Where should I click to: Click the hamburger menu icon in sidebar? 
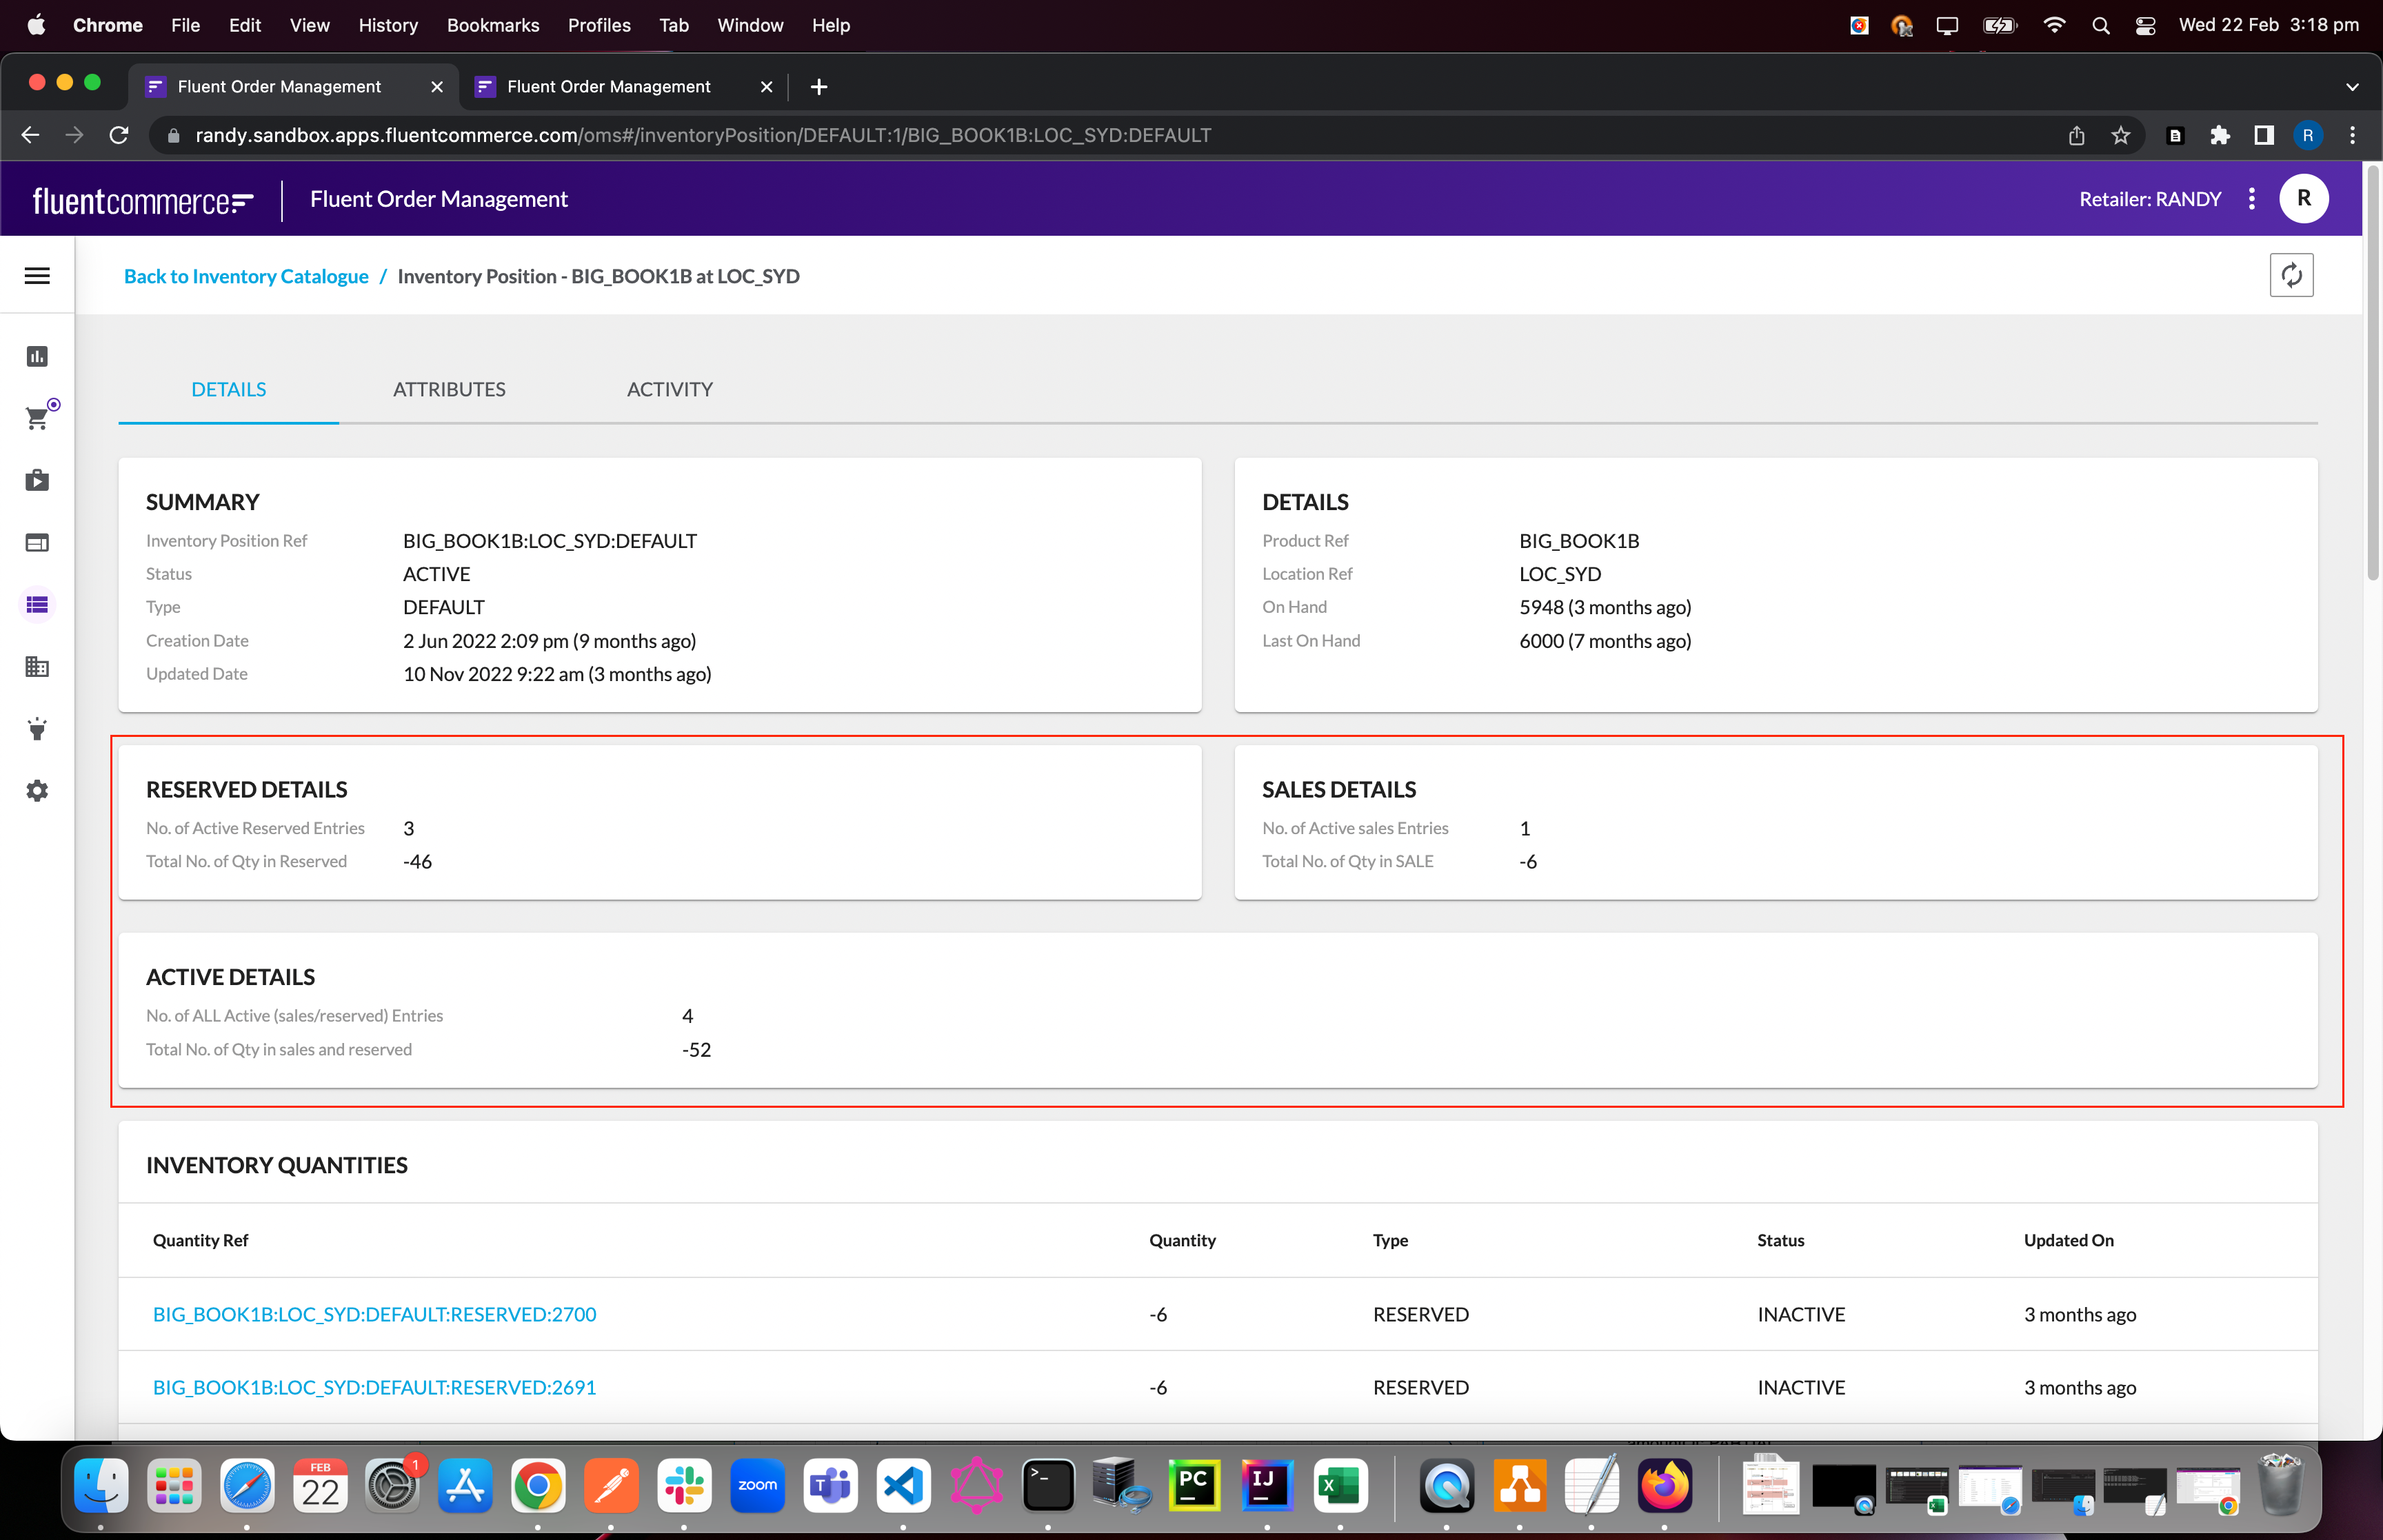pyautogui.click(x=37, y=276)
